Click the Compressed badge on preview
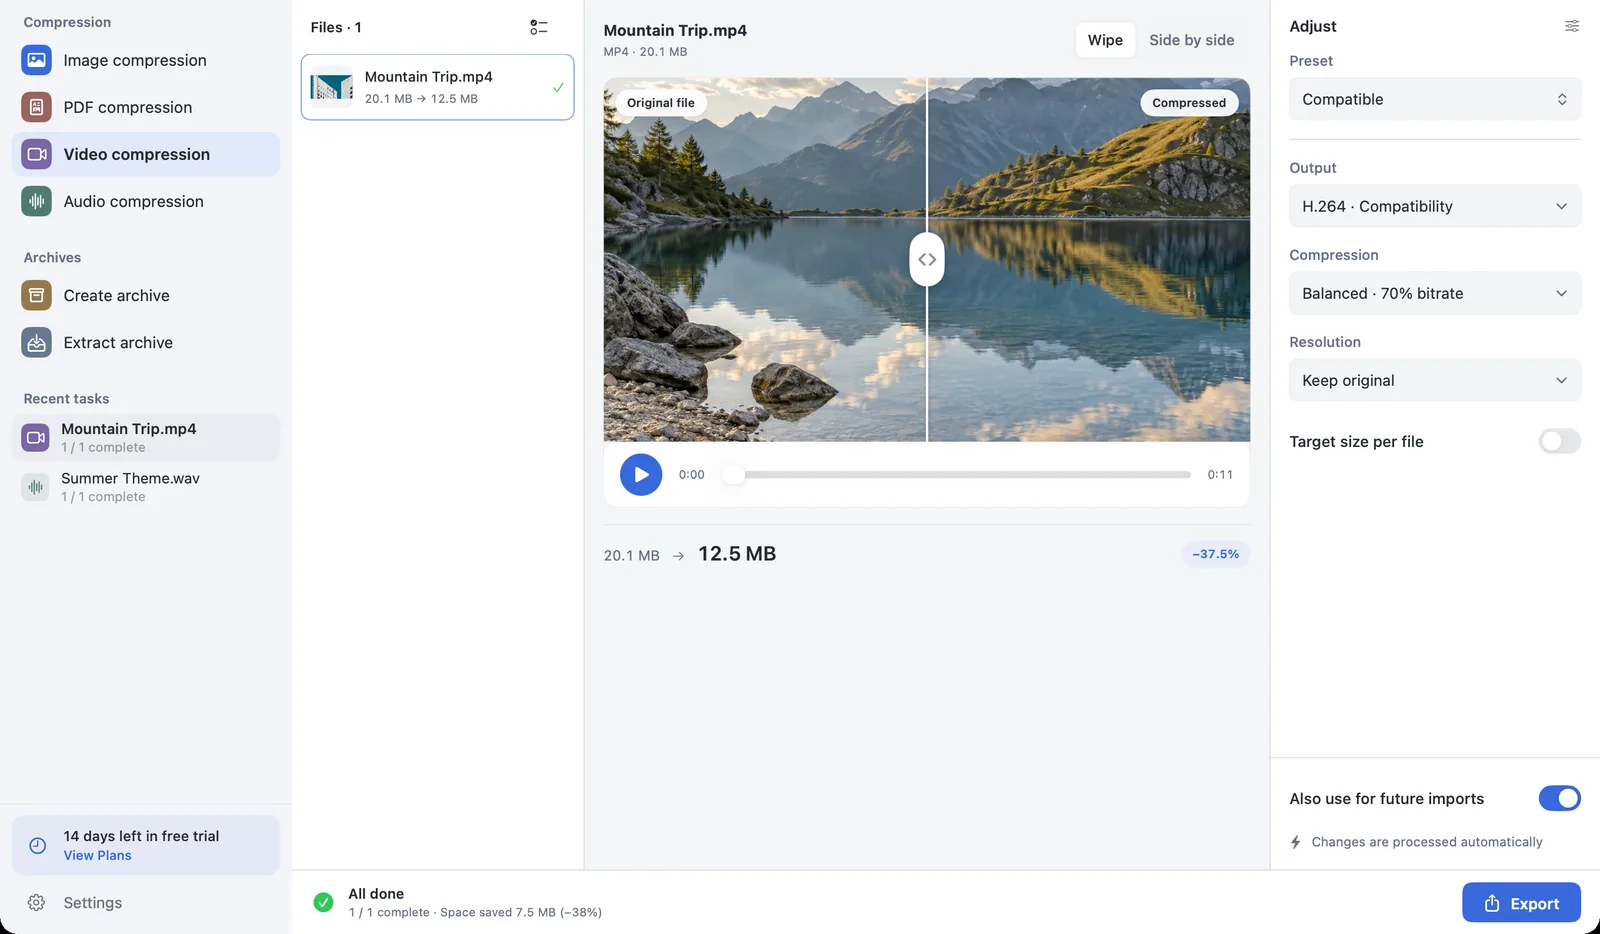 tap(1189, 103)
